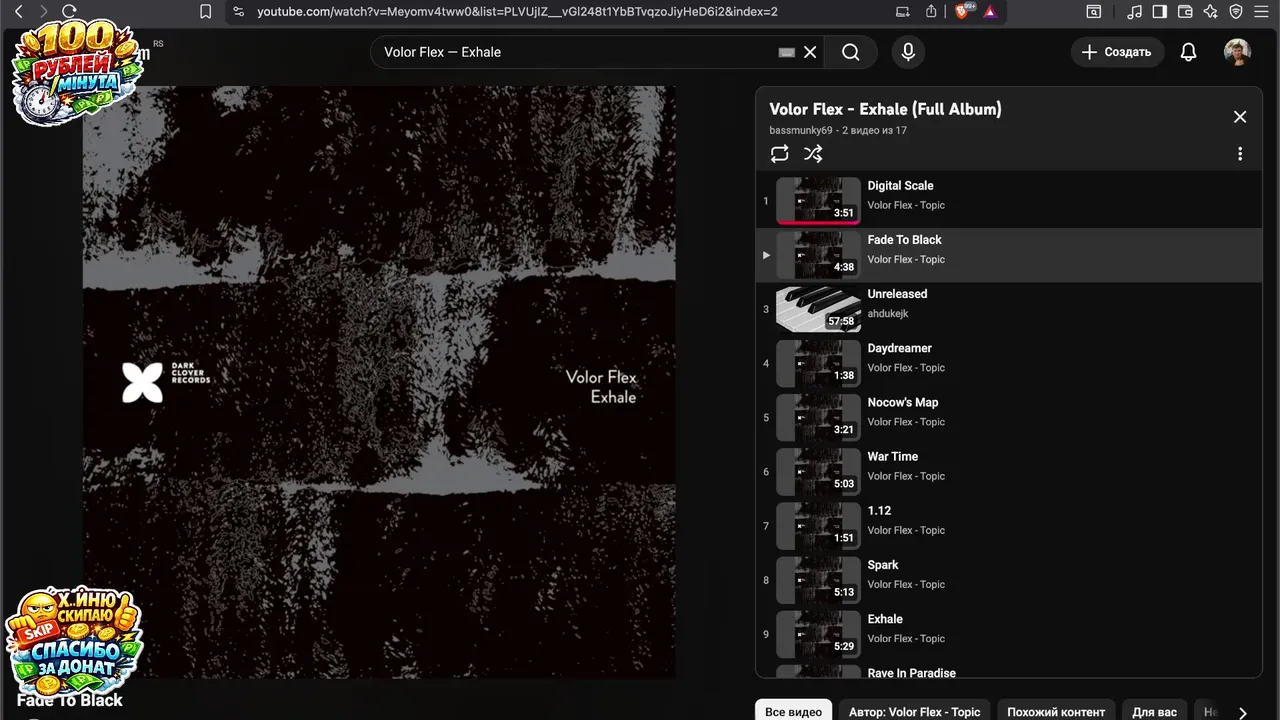Image resolution: width=1280 pixels, height=720 pixels.
Task: Select Похожий контент chip
Action: click(x=1056, y=711)
